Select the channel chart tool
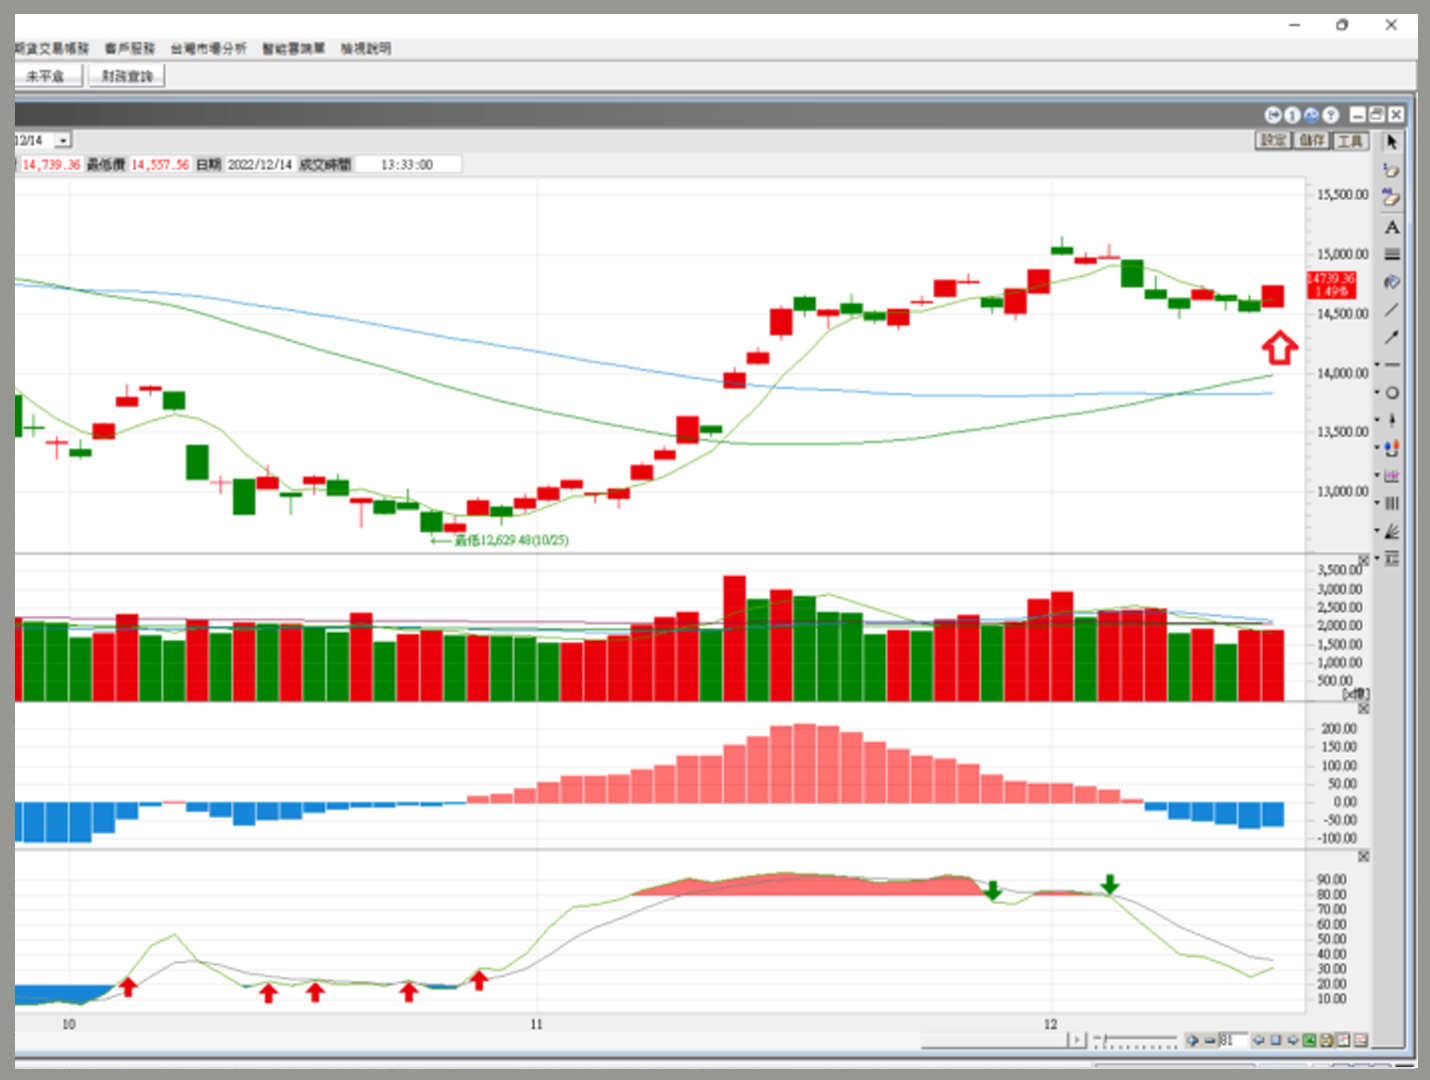Viewport: 1430px width, 1080px height. click(x=1392, y=476)
